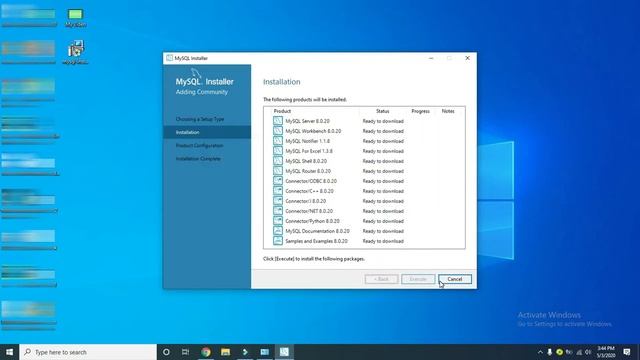Click the Connector/J 8.0.20 icon
This screenshot has height=360, width=640.
(278, 201)
